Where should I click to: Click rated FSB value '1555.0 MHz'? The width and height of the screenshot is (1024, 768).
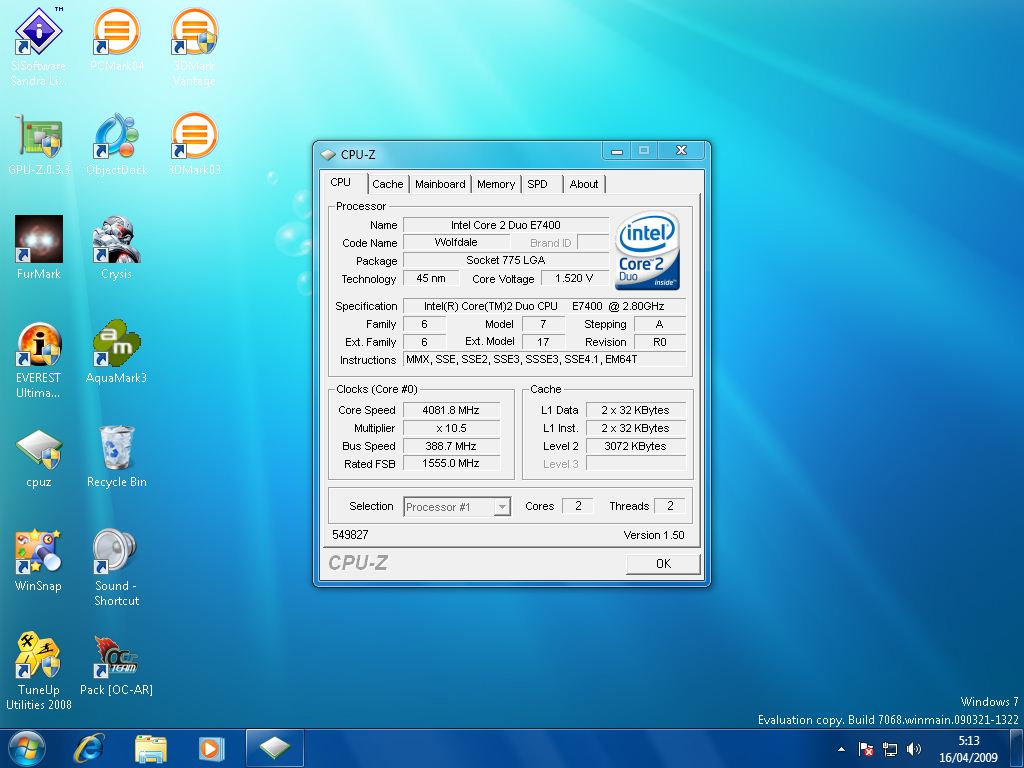click(451, 463)
